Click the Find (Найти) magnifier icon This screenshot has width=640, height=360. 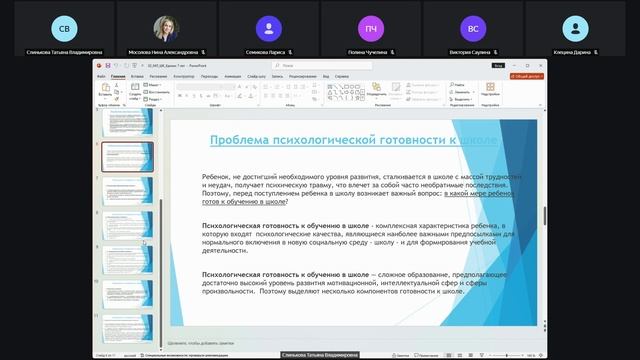[x=451, y=84]
